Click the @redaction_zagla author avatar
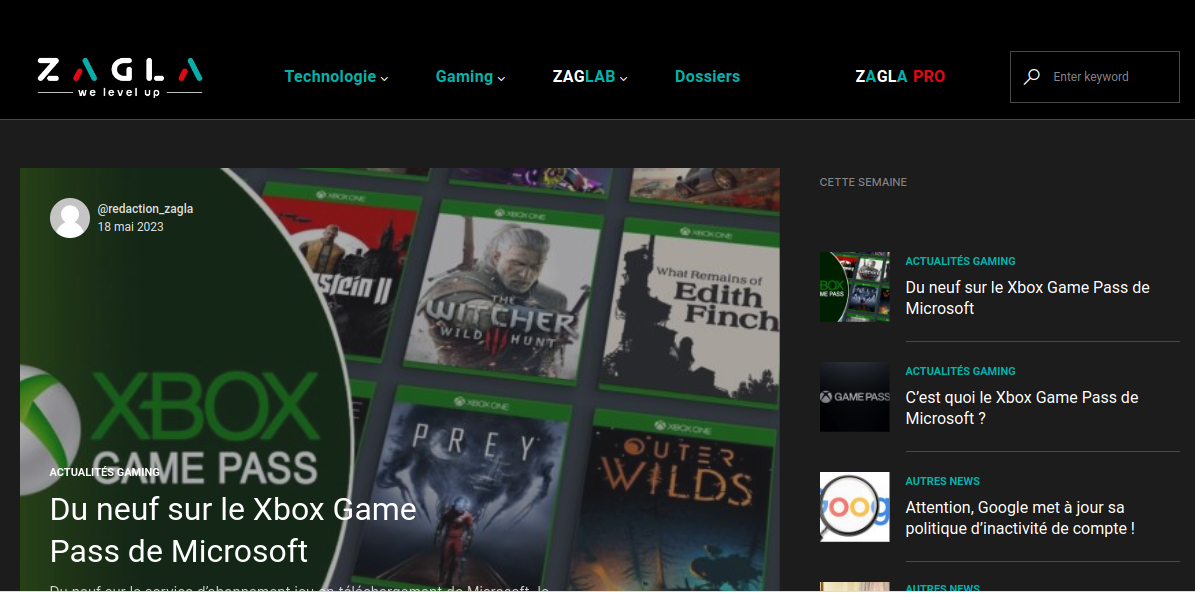Screen dimensions: 1195x595 [69, 218]
